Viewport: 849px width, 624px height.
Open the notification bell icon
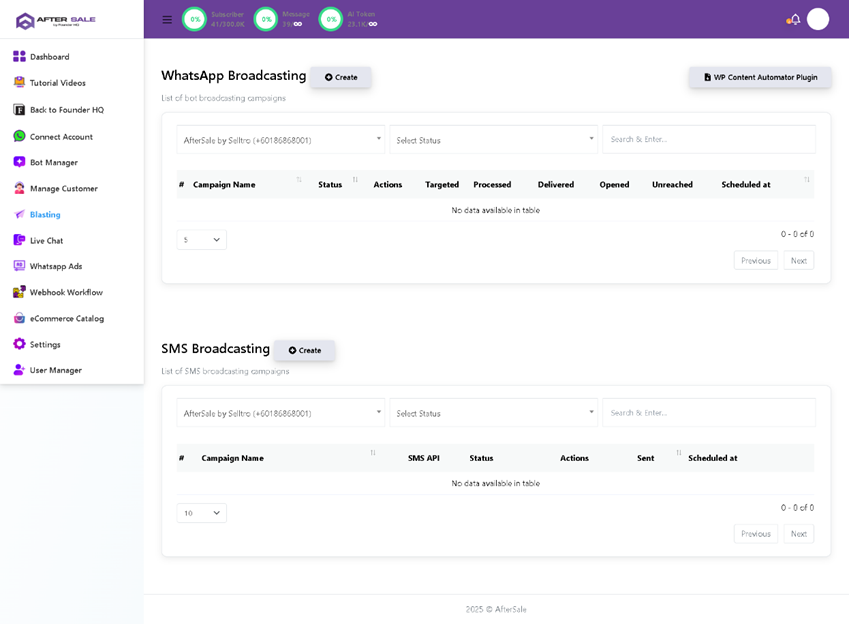(x=794, y=19)
